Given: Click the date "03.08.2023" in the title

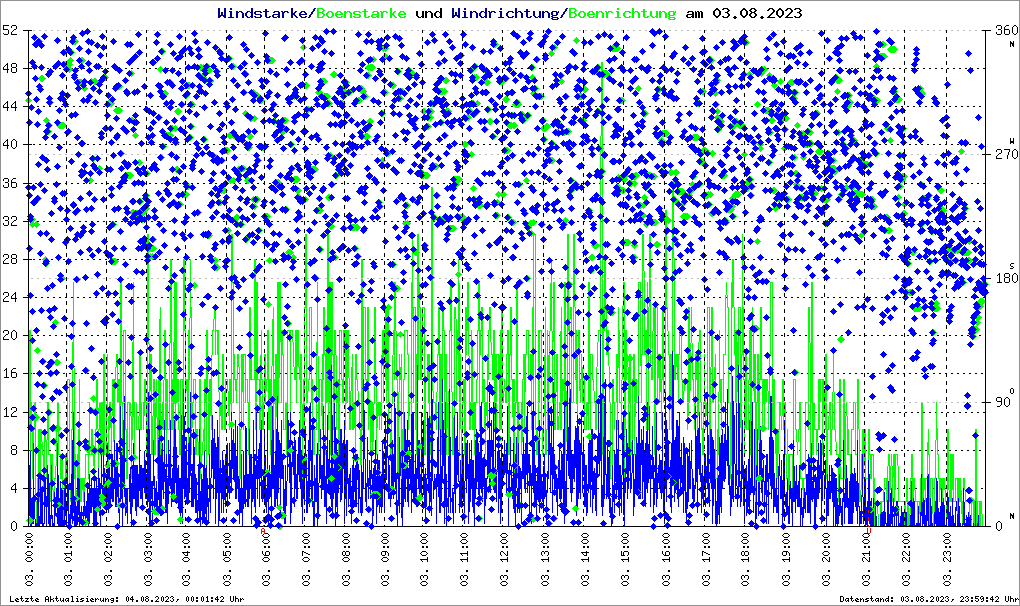Looking at the screenshot, I should click(757, 13).
